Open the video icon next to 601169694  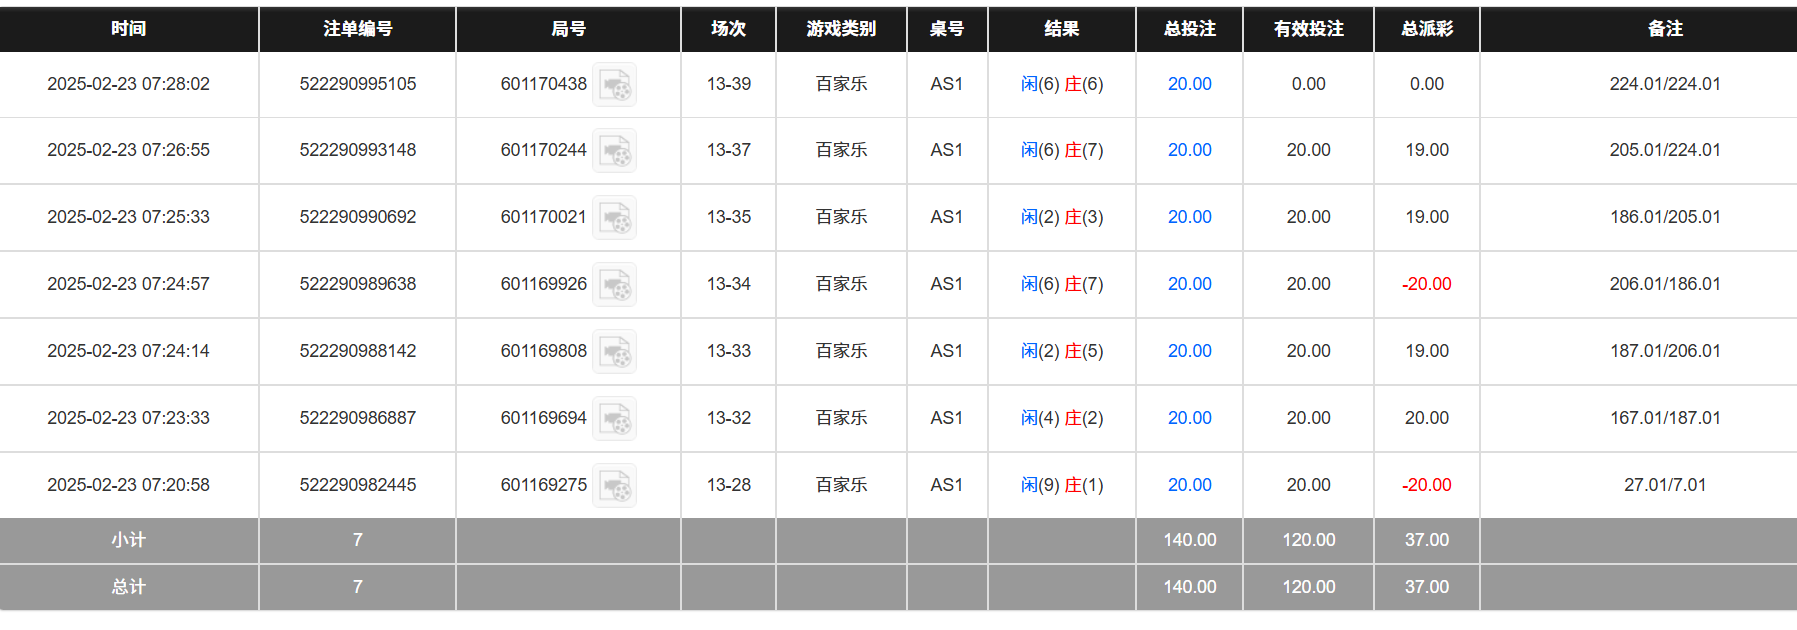click(614, 419)
